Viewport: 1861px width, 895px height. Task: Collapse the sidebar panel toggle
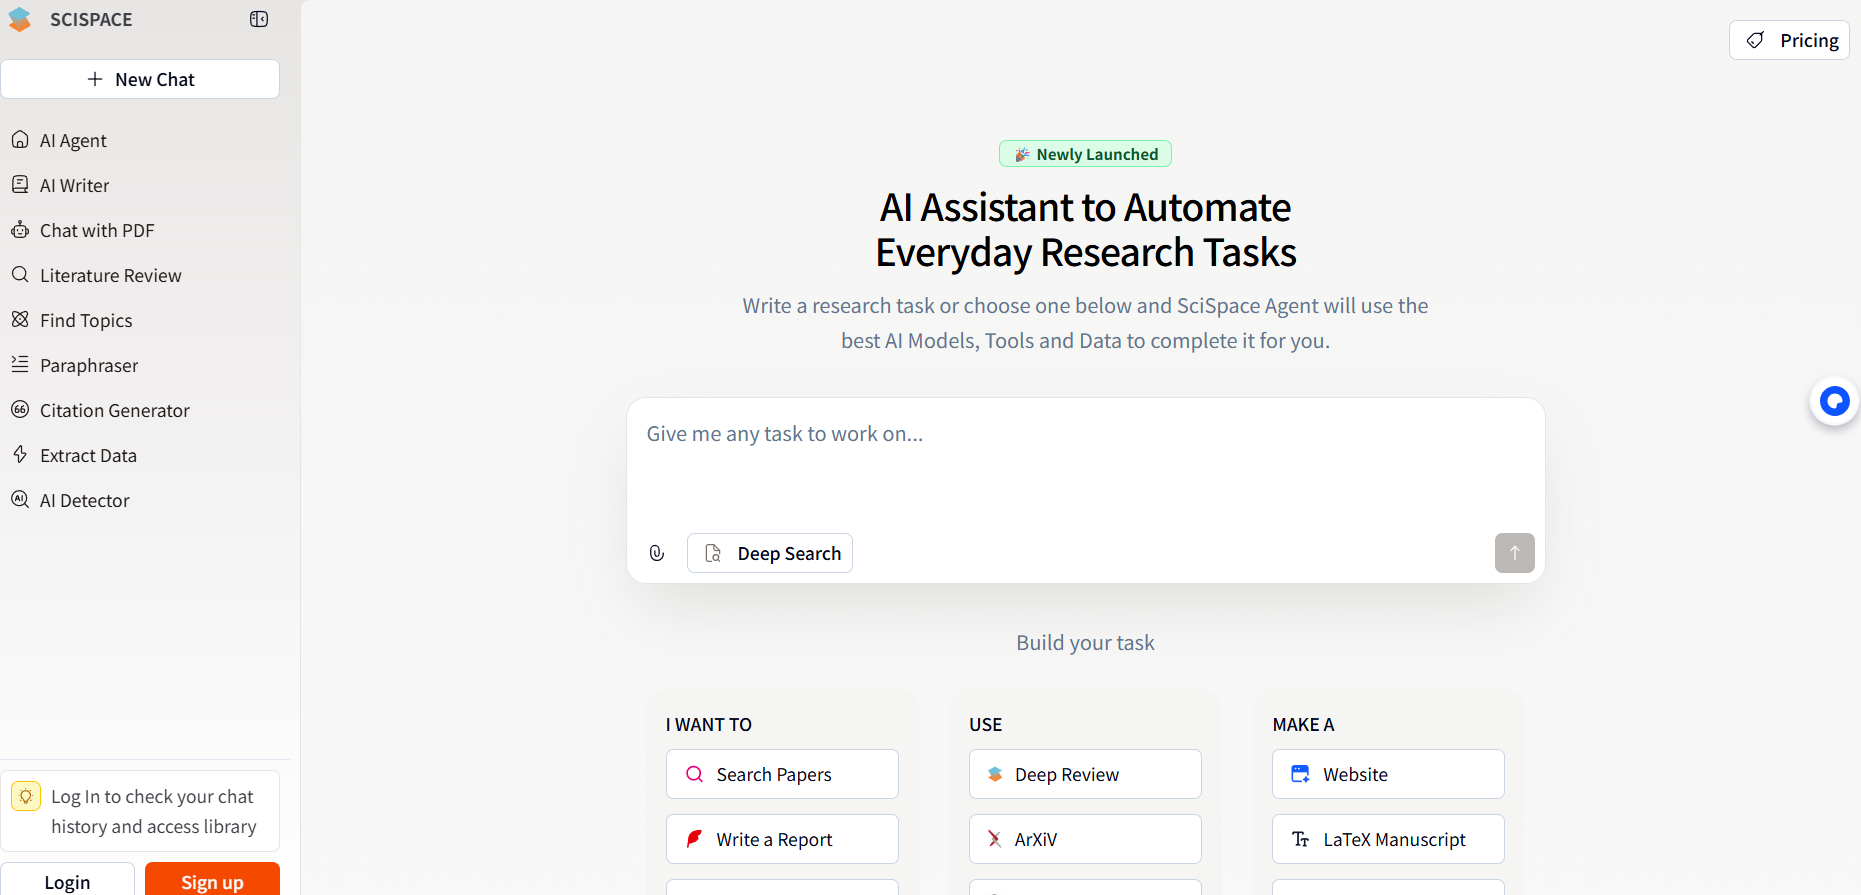259,19
